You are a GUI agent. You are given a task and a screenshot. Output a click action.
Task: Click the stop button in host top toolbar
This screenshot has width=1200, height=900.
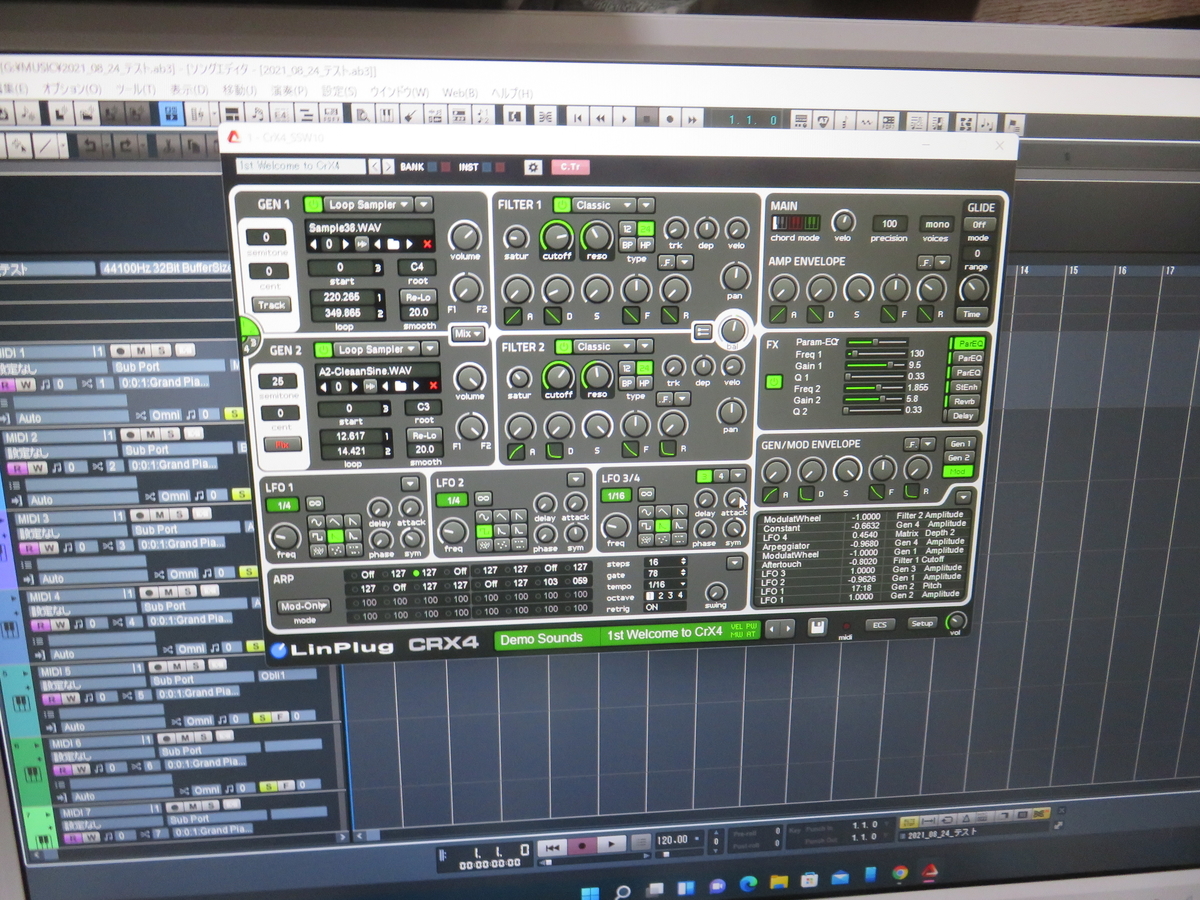coord(647,118)
